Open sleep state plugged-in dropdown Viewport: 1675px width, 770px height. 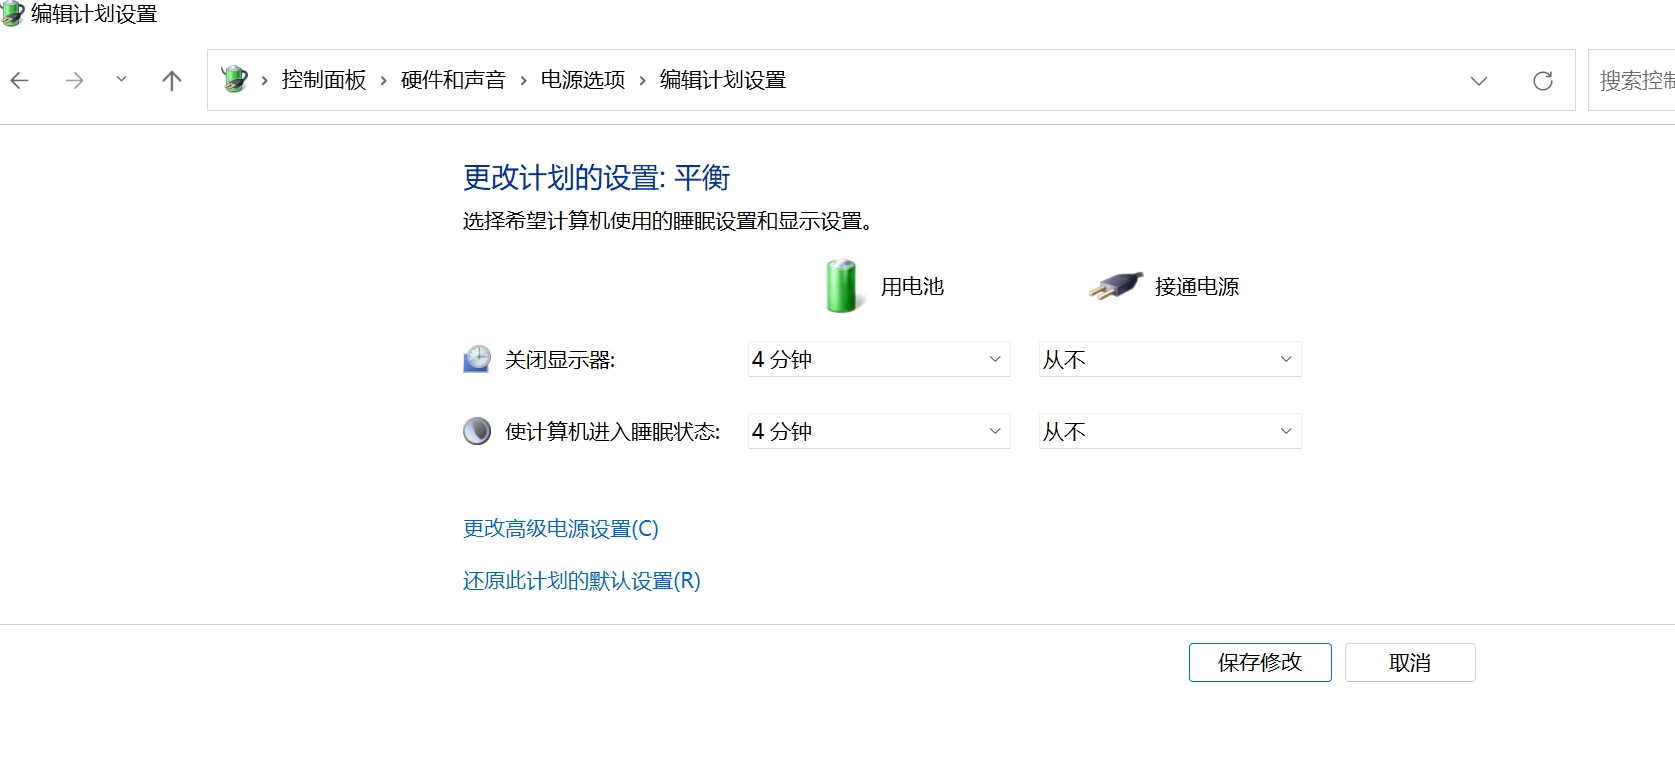click(1169, 431)
